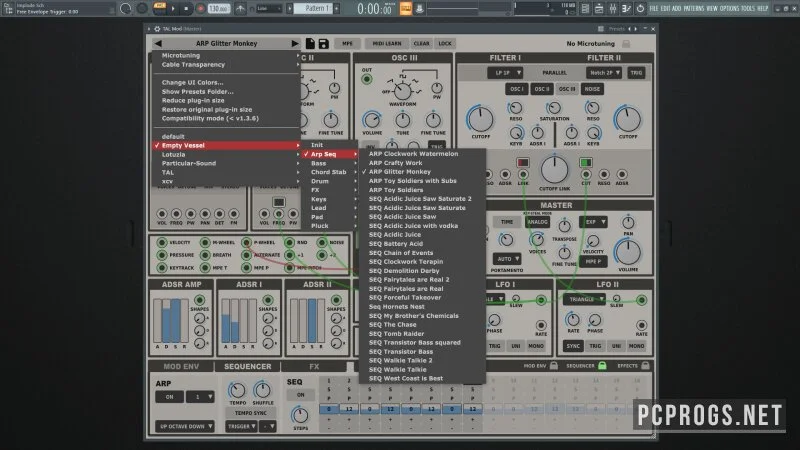The image size is (800, 450).
Task: Toggle the MOD ENV lock icon
Action: [554, 365]
